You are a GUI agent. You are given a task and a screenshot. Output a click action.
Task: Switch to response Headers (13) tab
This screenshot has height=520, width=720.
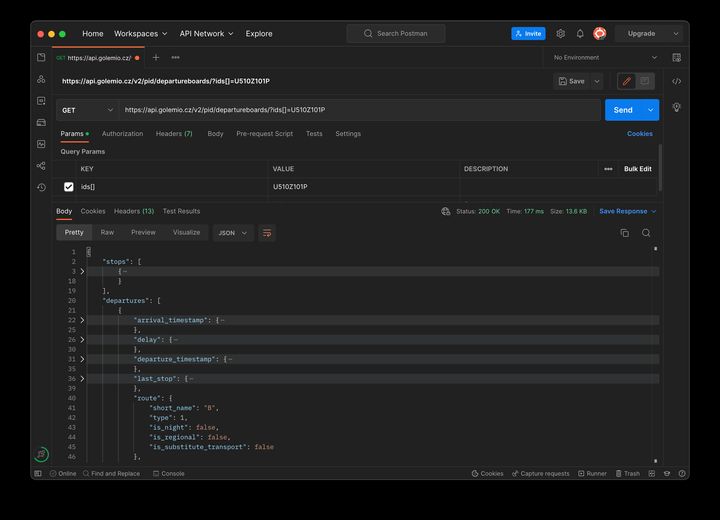click(134, 211)
